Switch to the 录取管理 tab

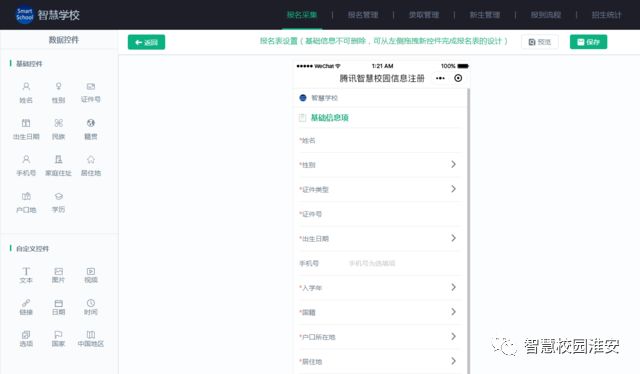click(x=424, y=15)
